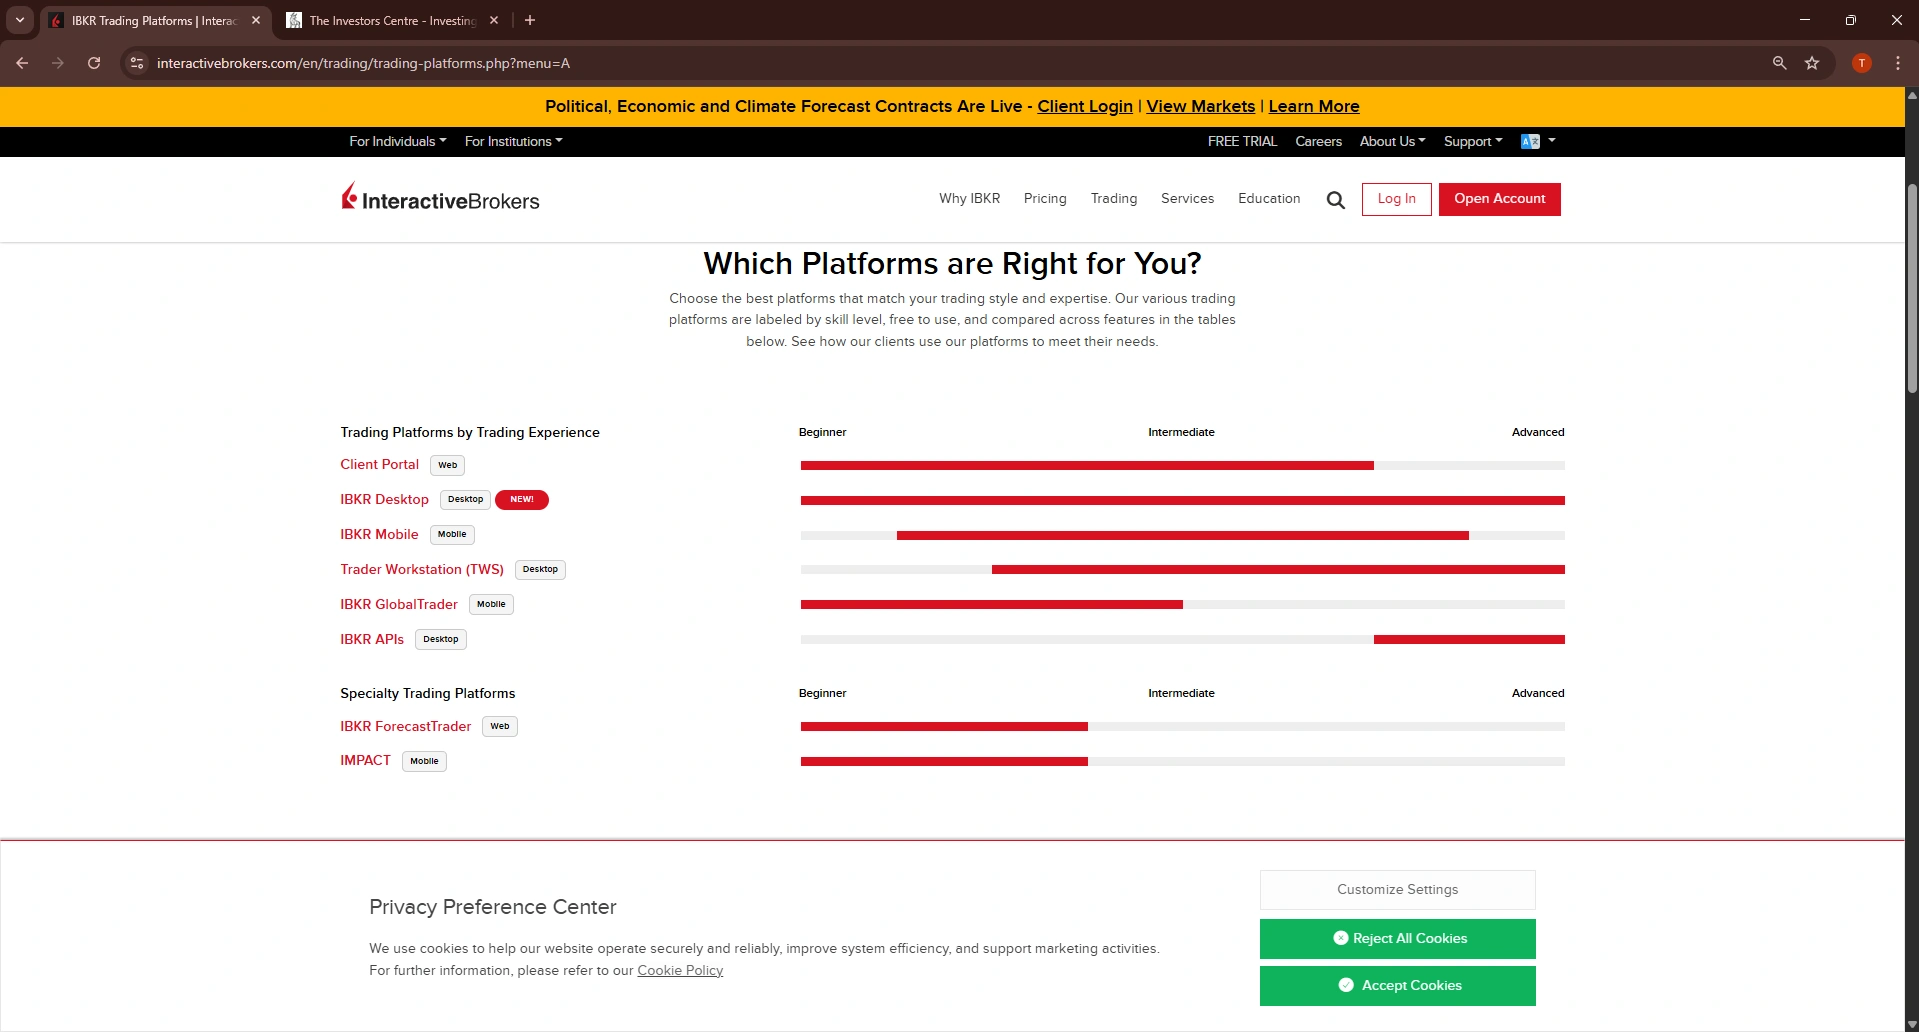The height and width of the screenshot is (1032, 1919).
Task: Open the Education menu
Action: pyautogui.click(x=1269, y=199)
